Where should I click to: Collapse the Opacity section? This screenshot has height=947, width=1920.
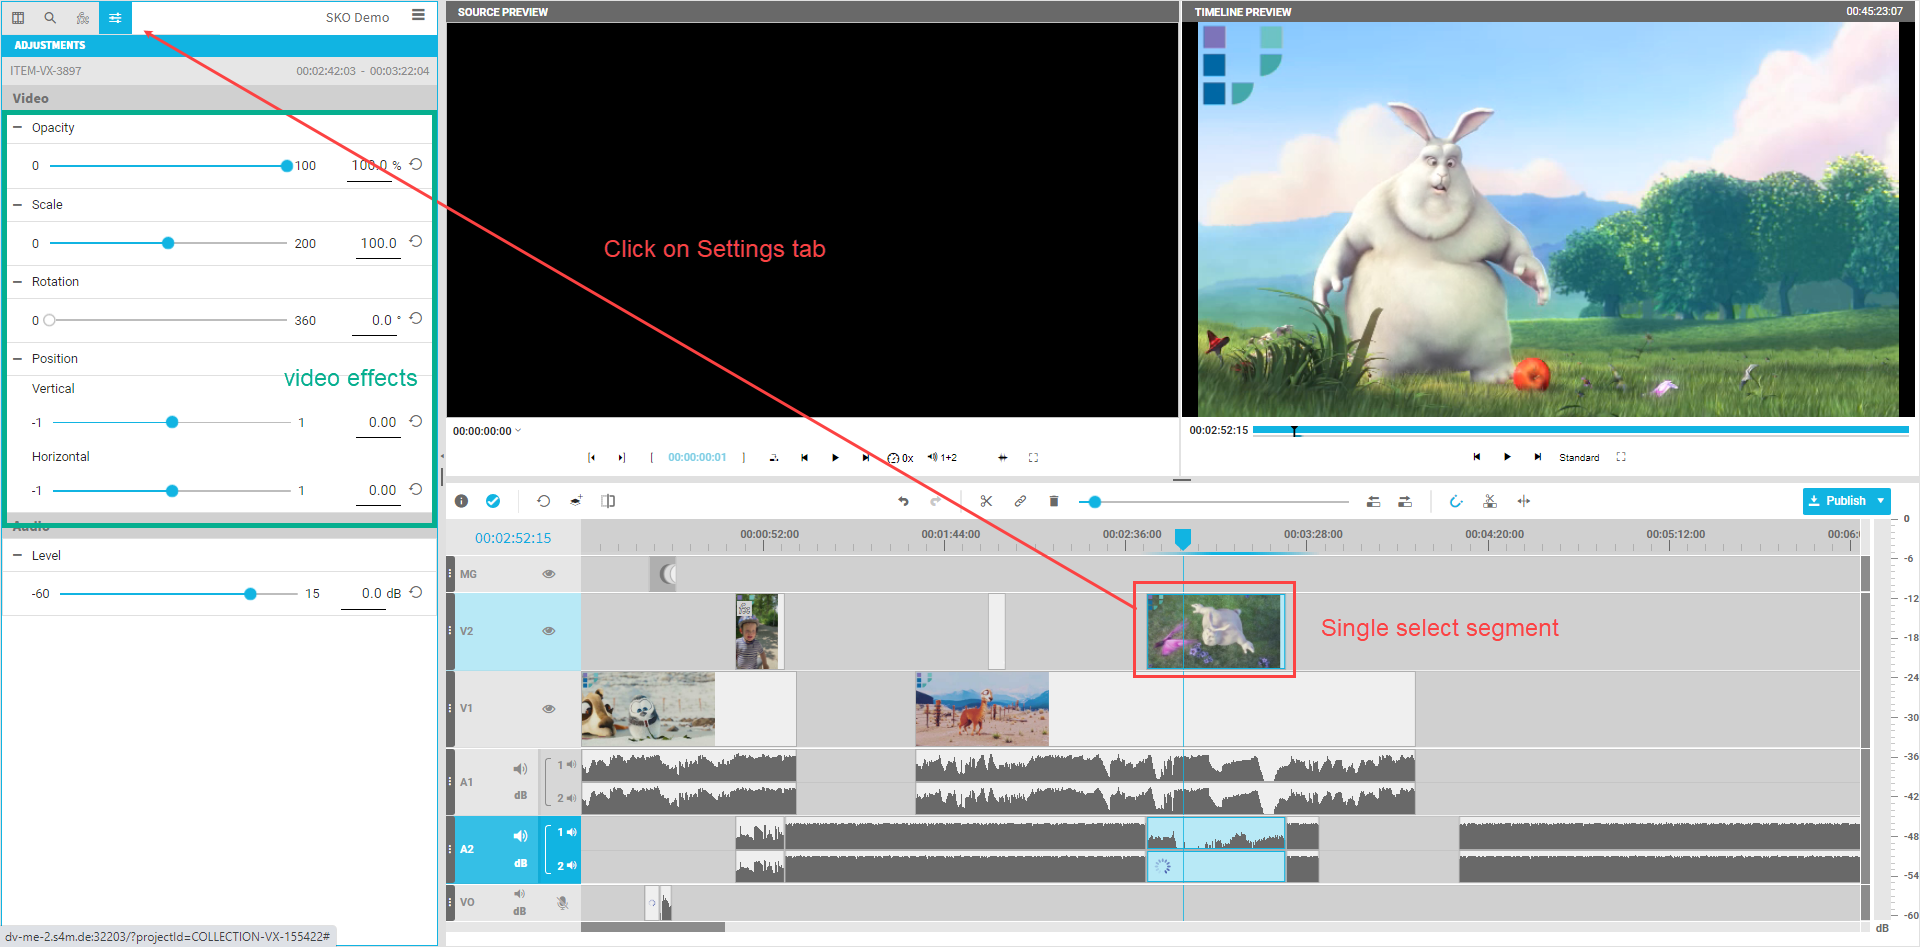(17, 128)
